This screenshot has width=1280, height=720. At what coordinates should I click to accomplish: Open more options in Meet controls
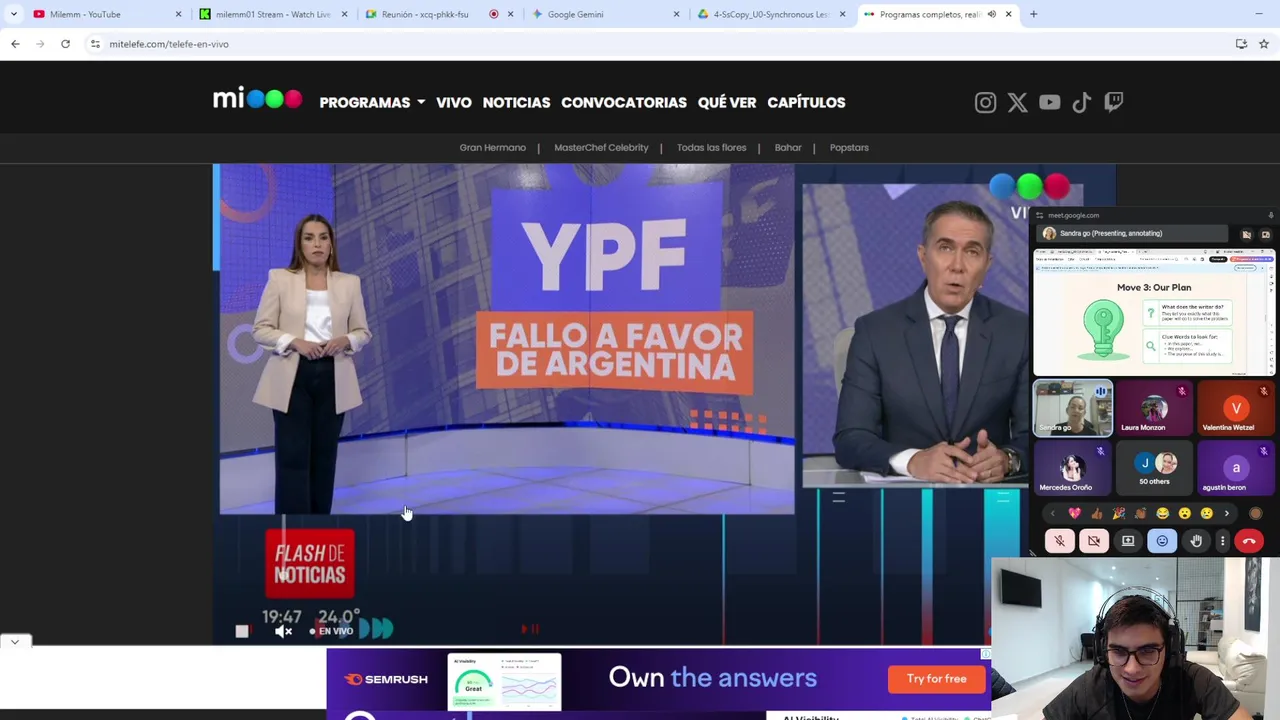(x=1222, y=541)
